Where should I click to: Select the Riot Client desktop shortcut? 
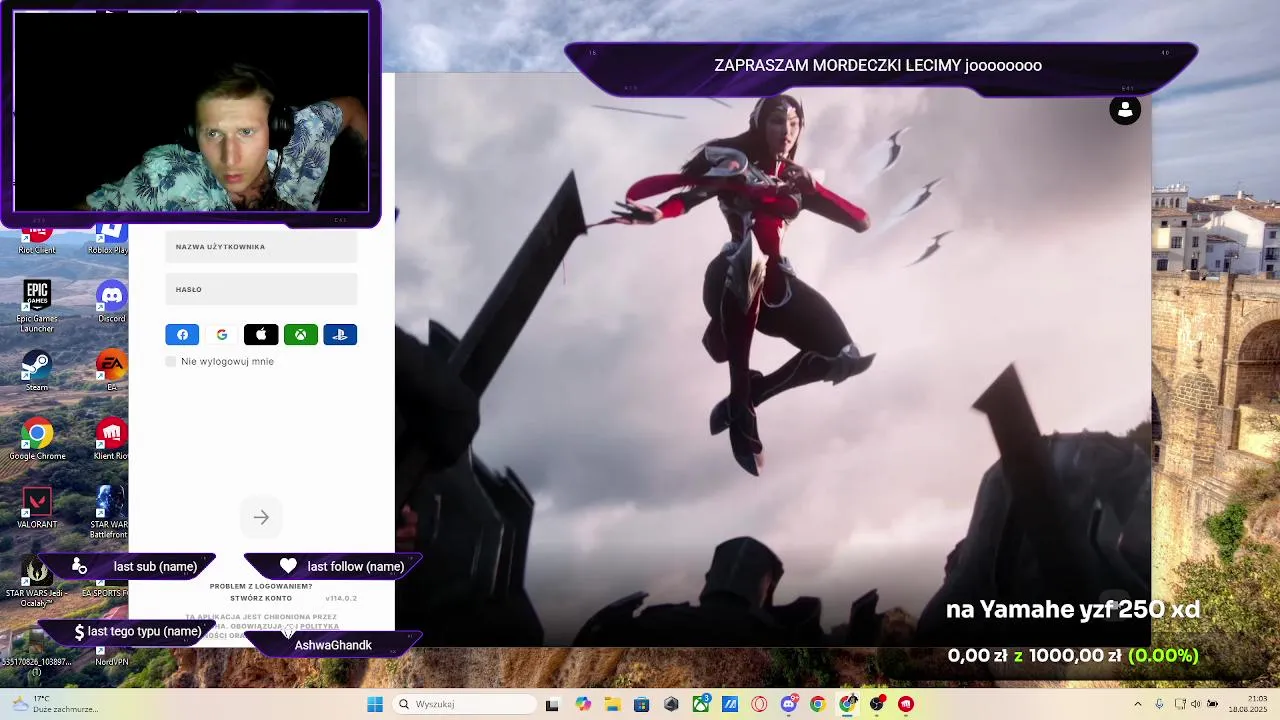tap(37, 240)
